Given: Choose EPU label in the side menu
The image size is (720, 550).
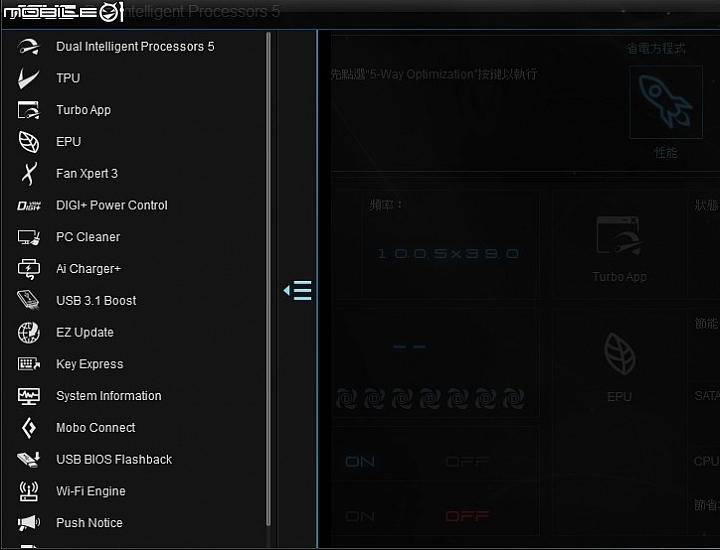Looking at the screenshot, I should (x=68, y=142).
